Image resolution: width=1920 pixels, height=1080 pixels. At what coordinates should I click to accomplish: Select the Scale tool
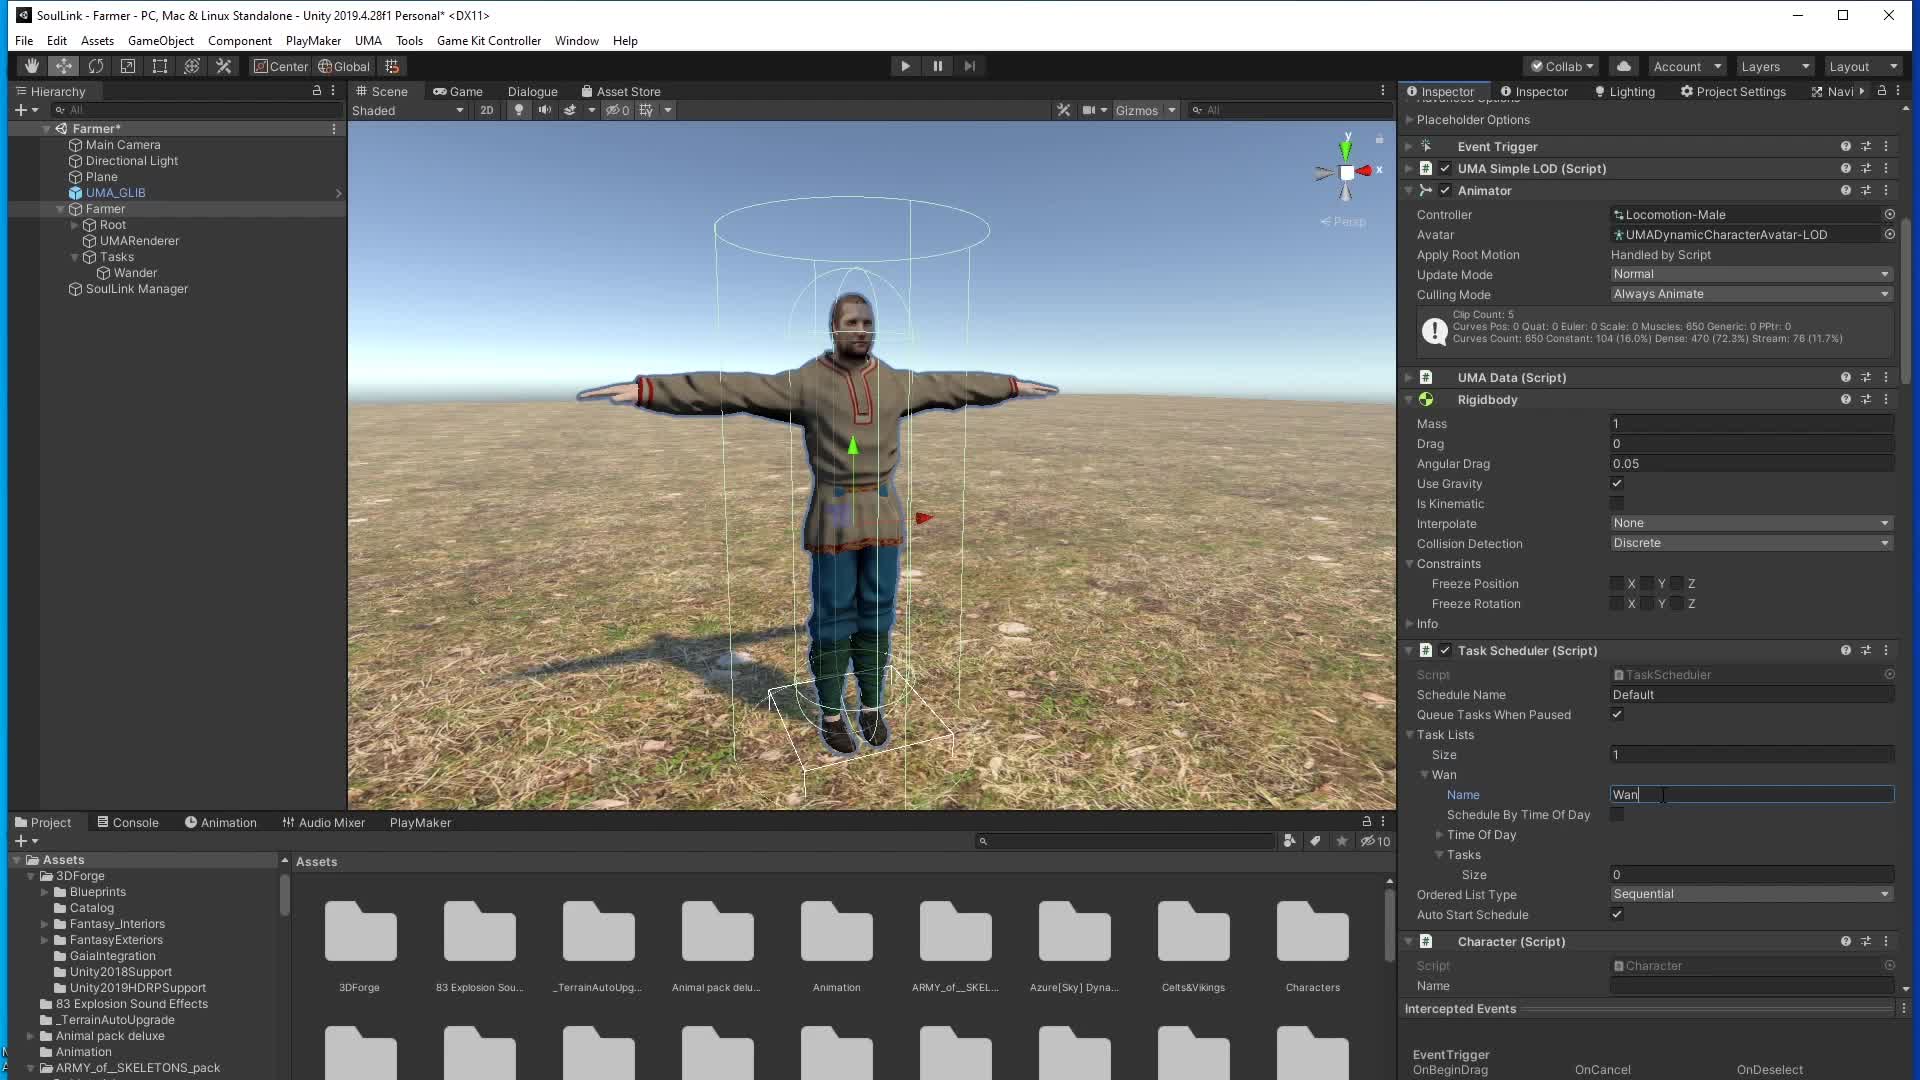[128, 65]
